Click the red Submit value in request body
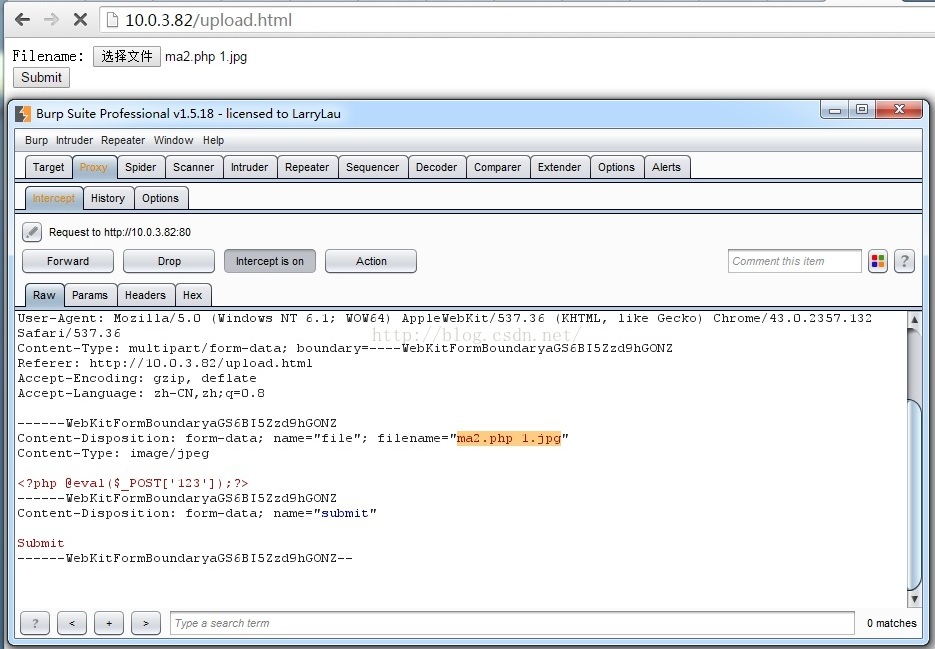The image size is (935, 649). coord(41,543)
